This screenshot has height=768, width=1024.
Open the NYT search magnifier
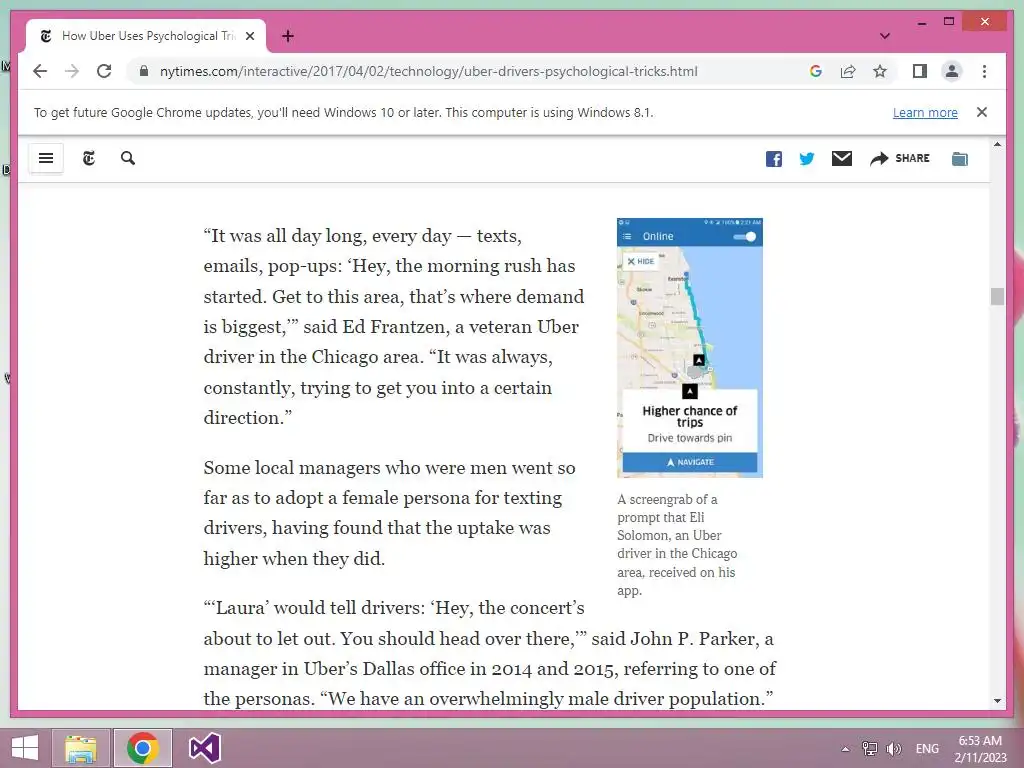point(128,158)
